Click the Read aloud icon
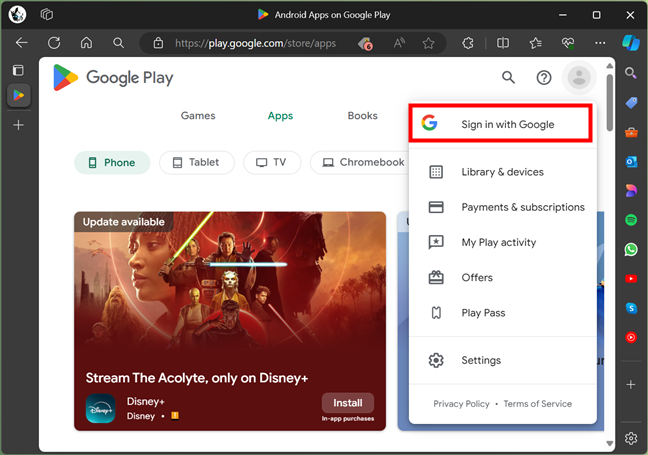 [x=399, y=43]
